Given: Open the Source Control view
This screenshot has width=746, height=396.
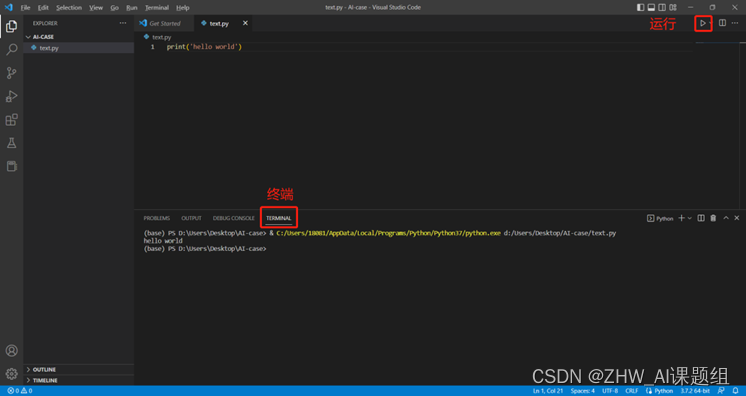Looking at the screenshot, I should [x=11, y=73].
